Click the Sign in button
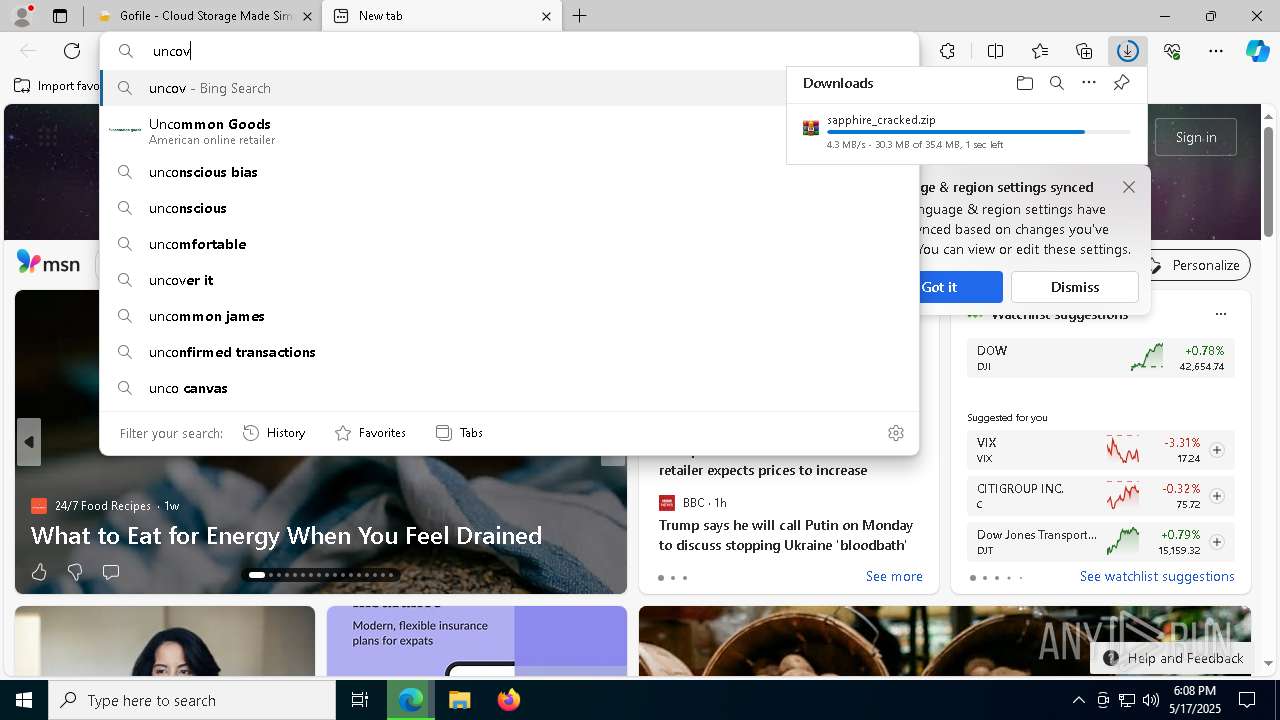The width and height of the screenshot is (1280, 720). click(1196, 137)
